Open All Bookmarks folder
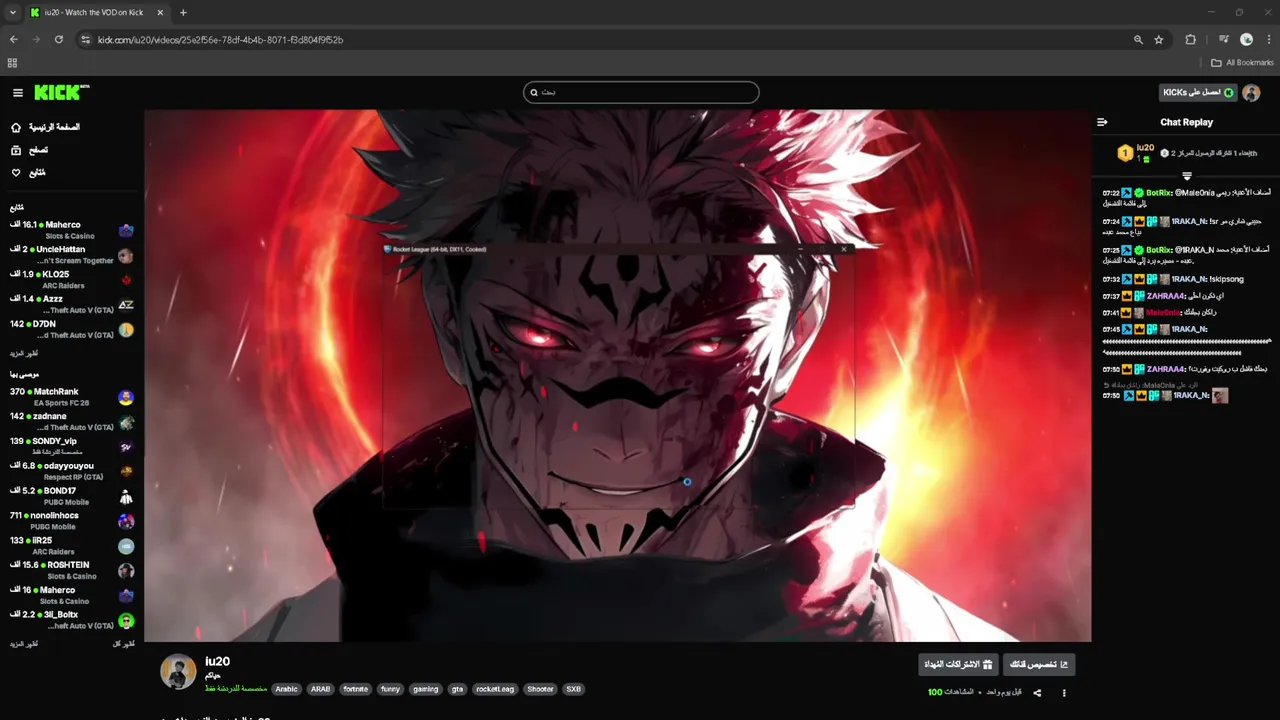The height and width of the screenshot is (720, 1280). tap(1243, 62)
